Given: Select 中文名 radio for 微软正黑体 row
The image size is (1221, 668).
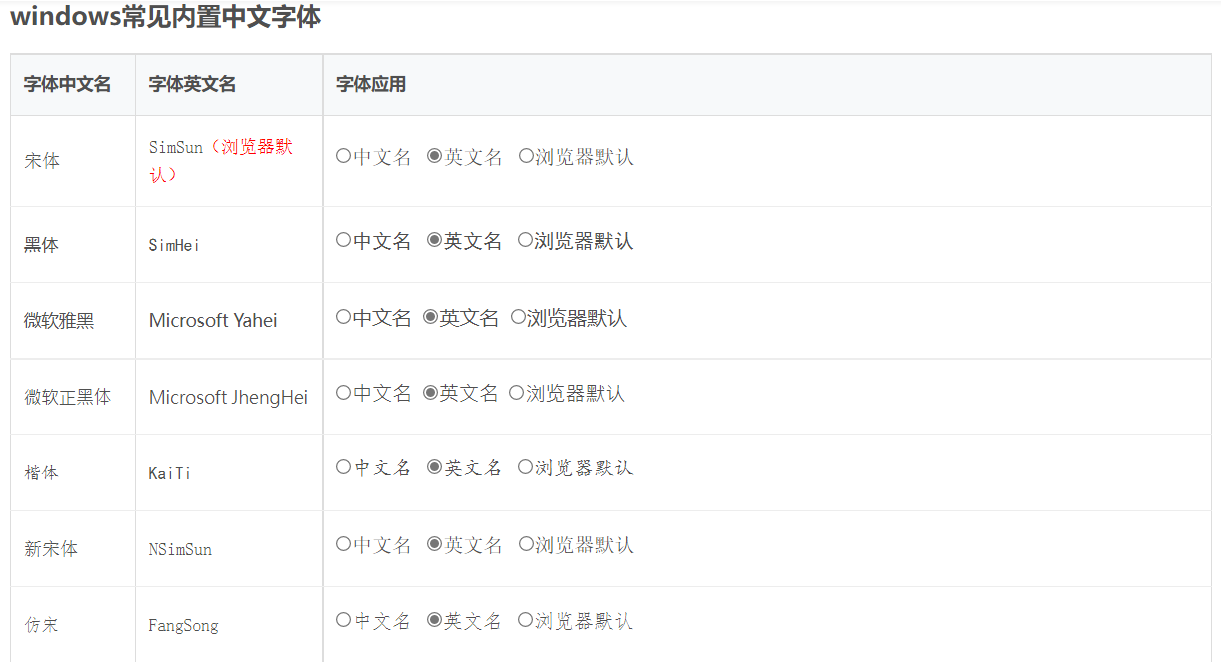Looking at the screenshot, I should [343, 393].
